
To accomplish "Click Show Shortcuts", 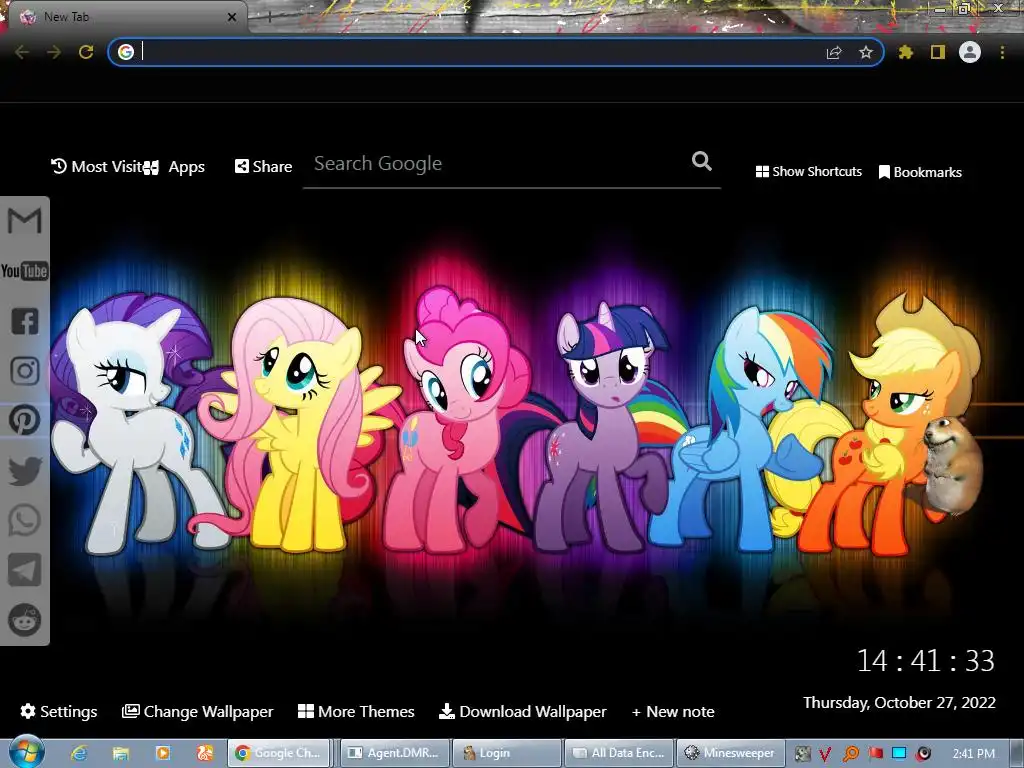I will (x=808, y=171).
